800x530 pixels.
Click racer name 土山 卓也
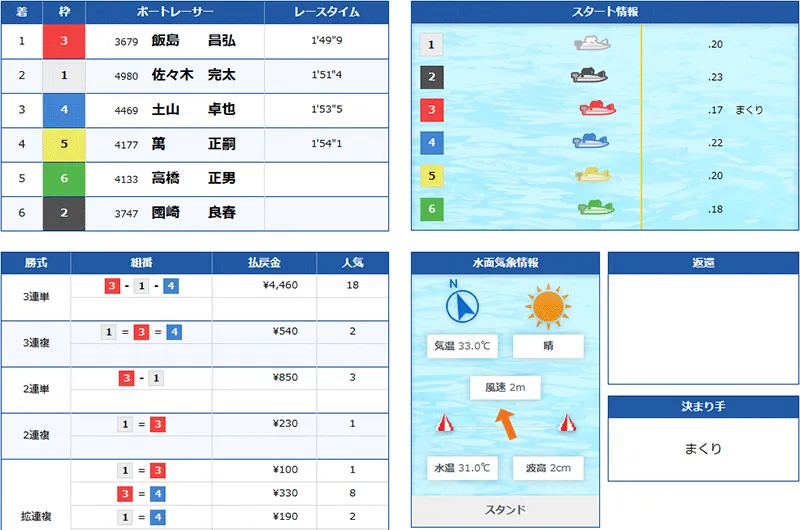(193, 109)
